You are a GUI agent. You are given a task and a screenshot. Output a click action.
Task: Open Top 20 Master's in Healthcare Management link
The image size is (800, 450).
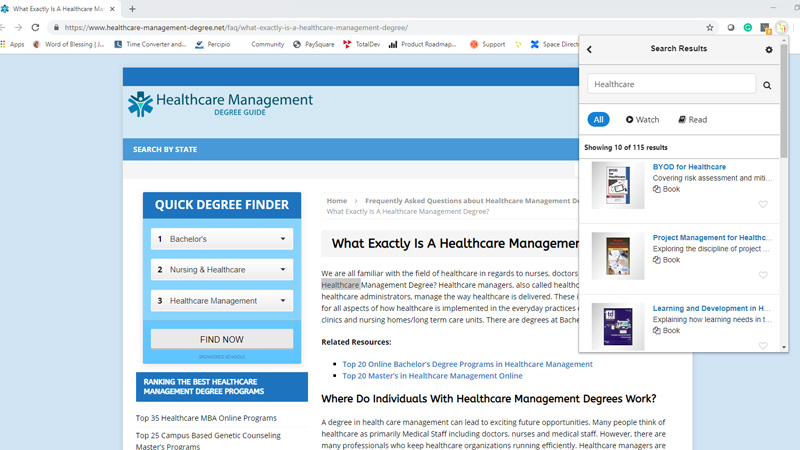coord(432,376)
